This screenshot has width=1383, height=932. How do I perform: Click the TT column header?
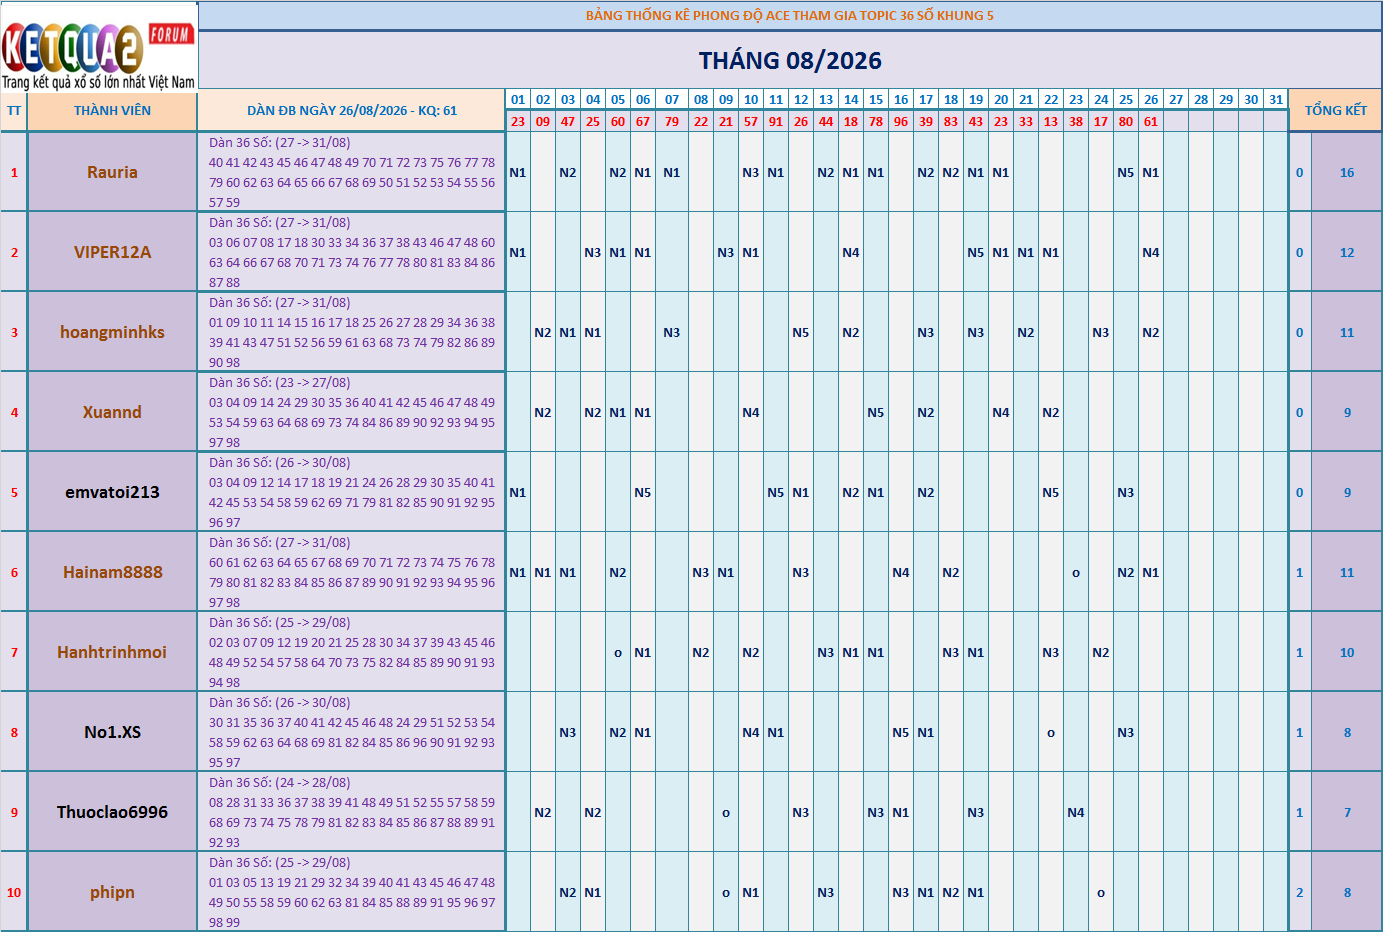(14, 111)
